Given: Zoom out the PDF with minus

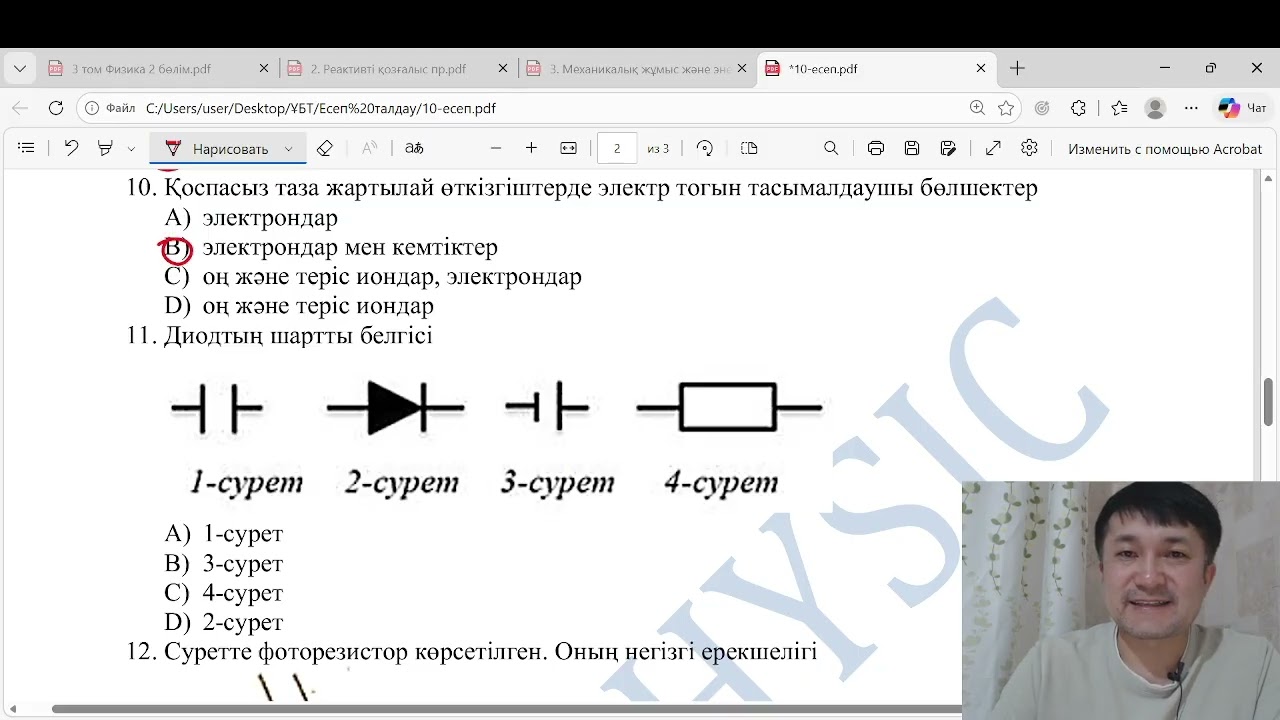Looking at the screenshot, I should click(x=495, y=148).
